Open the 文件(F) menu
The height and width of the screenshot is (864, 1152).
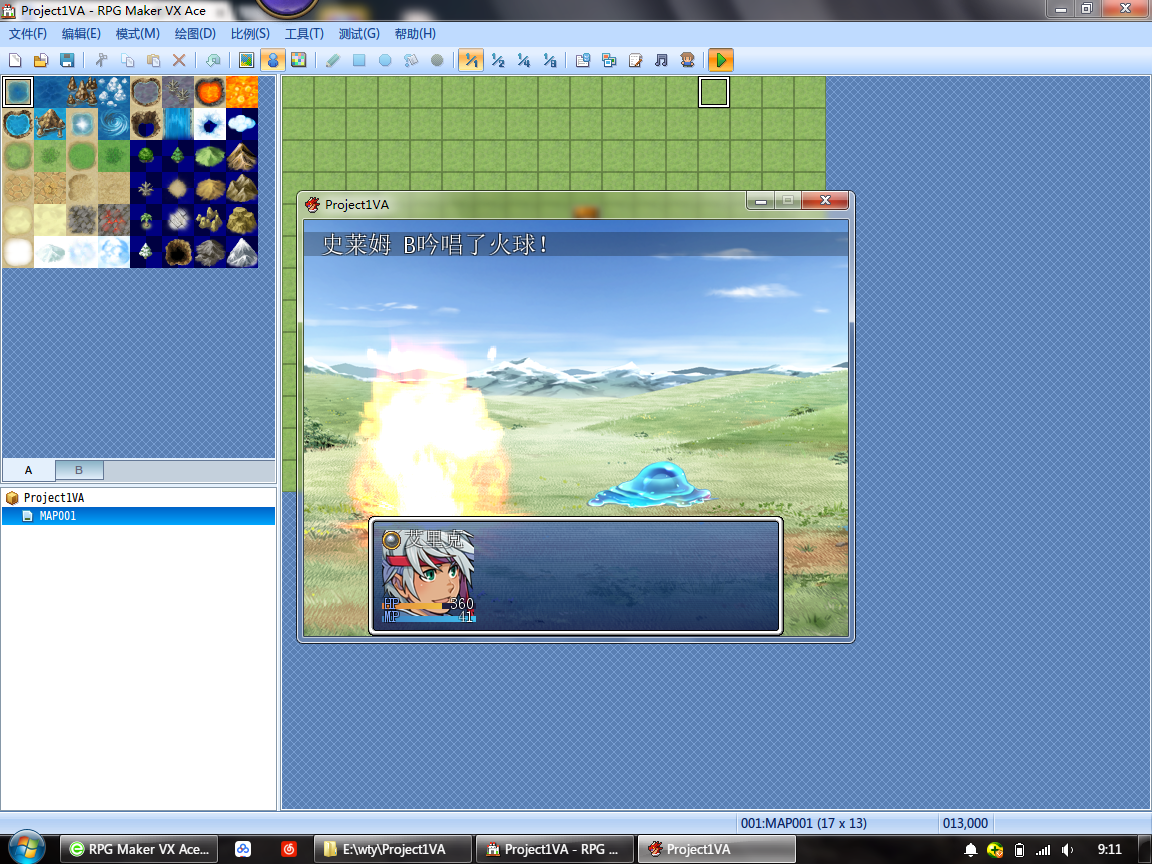click(x=28, y=34)
